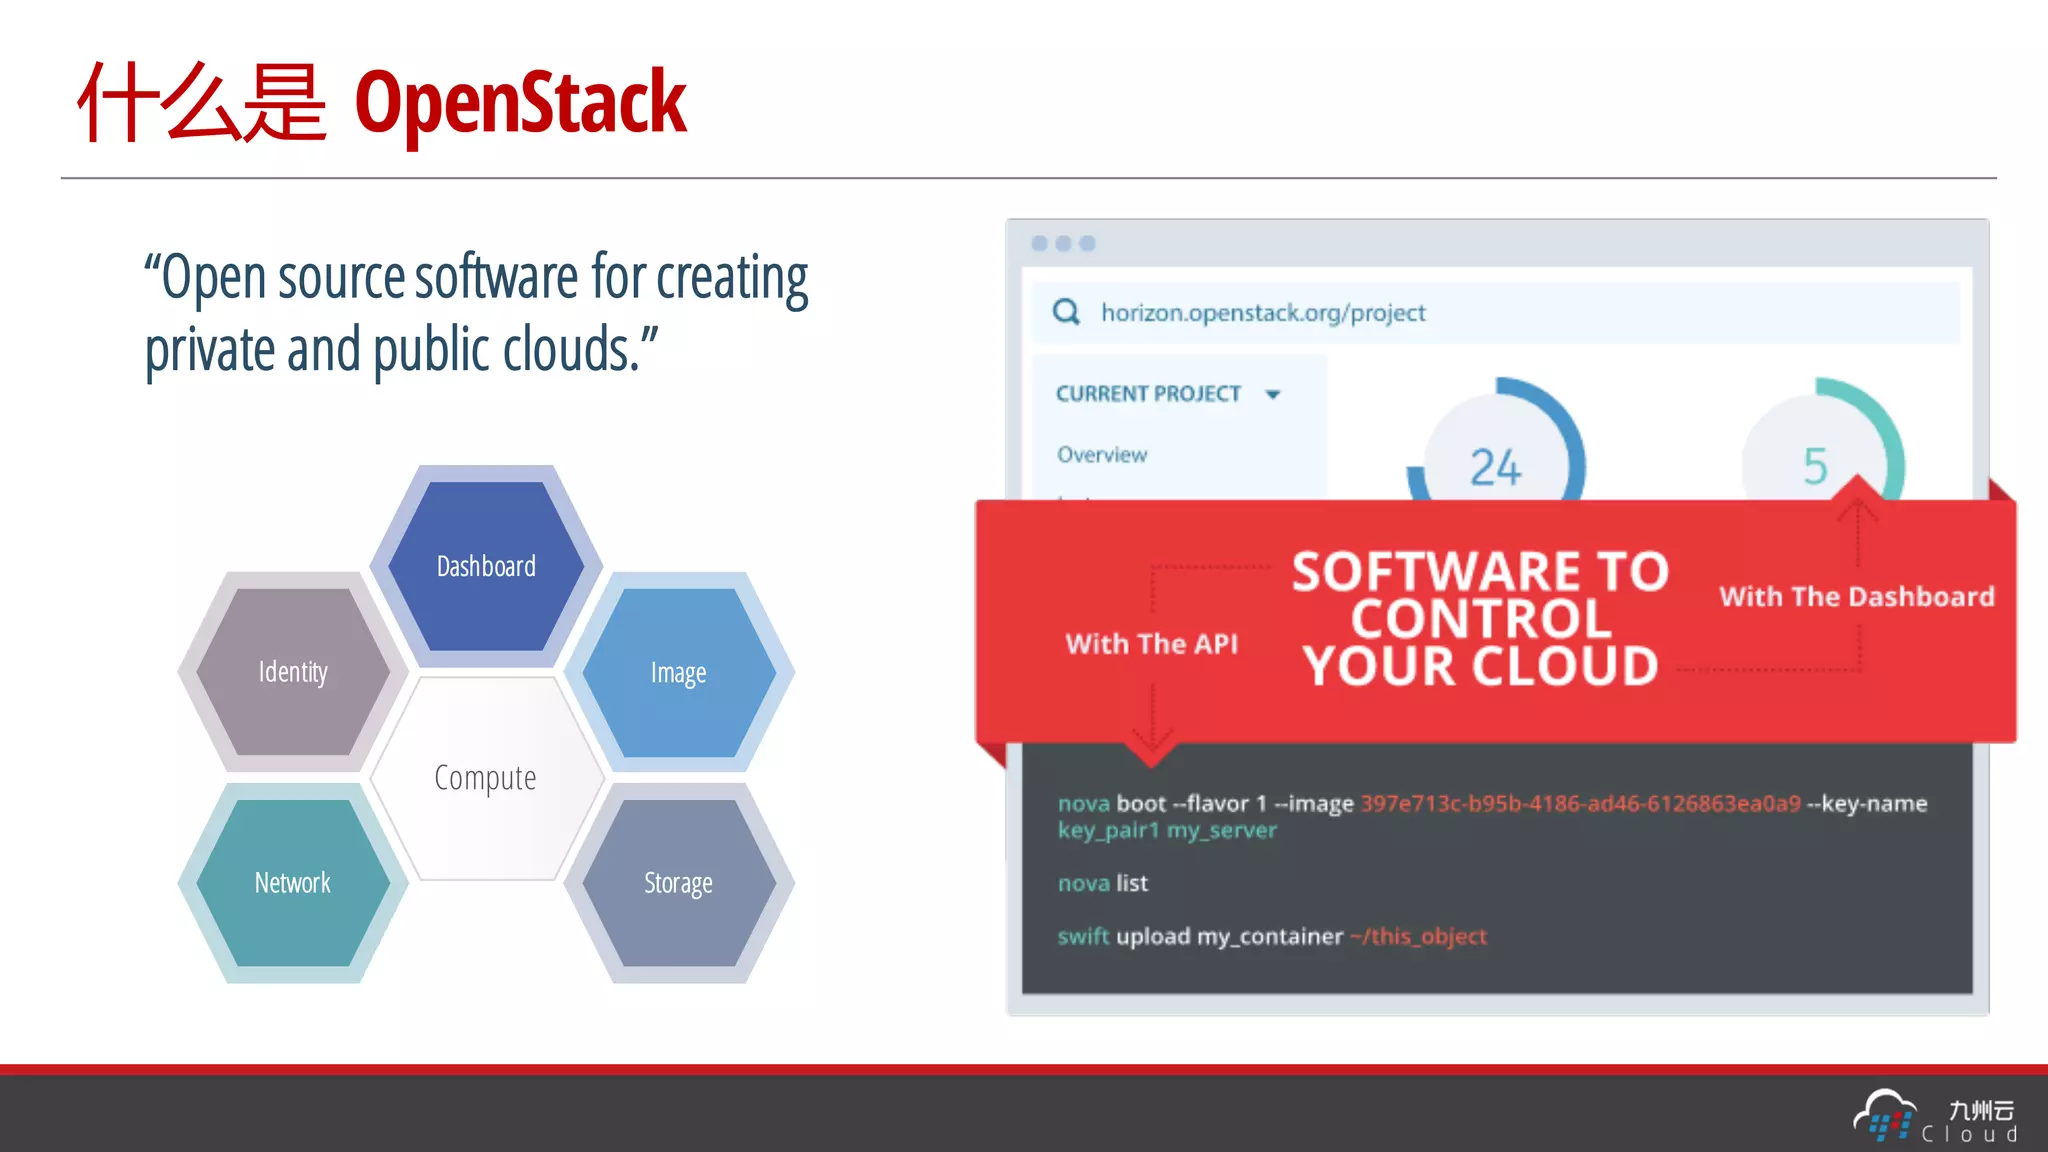
Task: Click the key_pair1 my_server text
Action: 1167,830
